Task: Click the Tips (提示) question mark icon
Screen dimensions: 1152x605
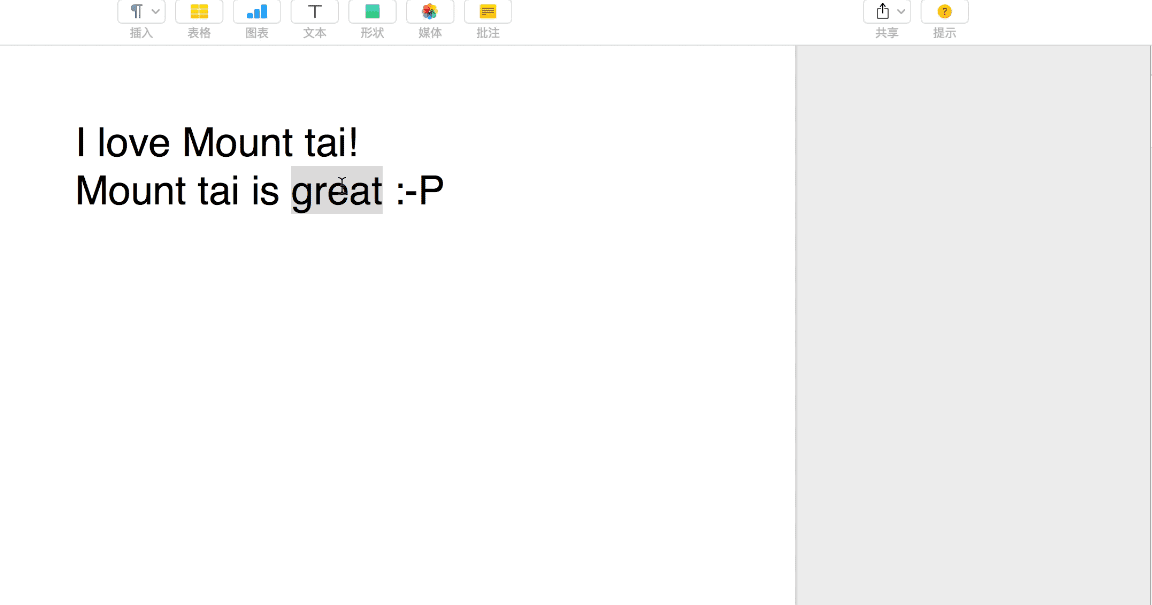Action: (945, 12)
